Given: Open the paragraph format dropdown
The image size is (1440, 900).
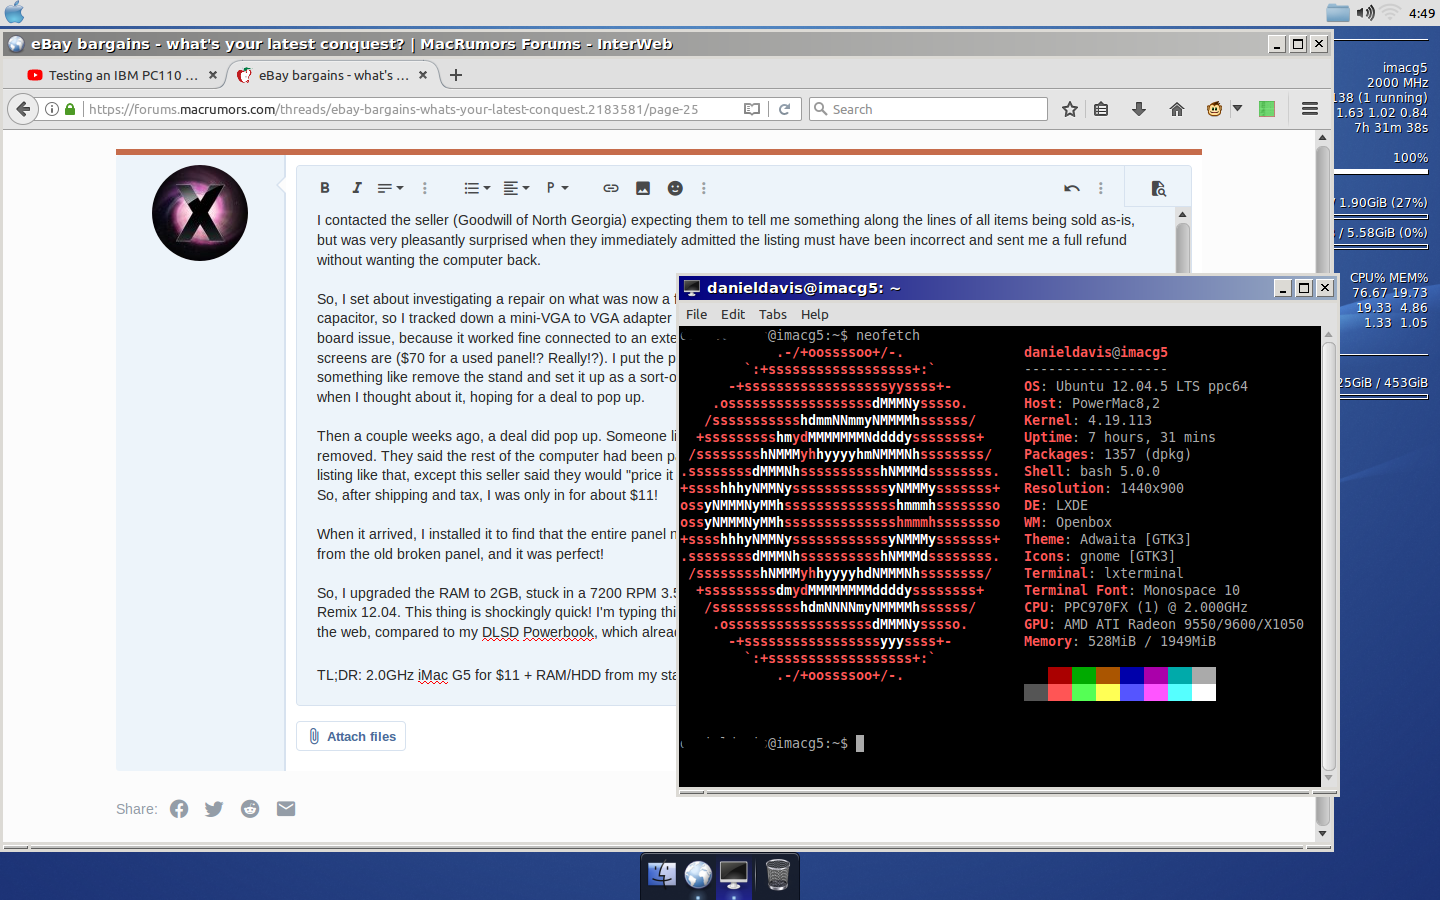Looking at the screenshot, I should 557,188.
